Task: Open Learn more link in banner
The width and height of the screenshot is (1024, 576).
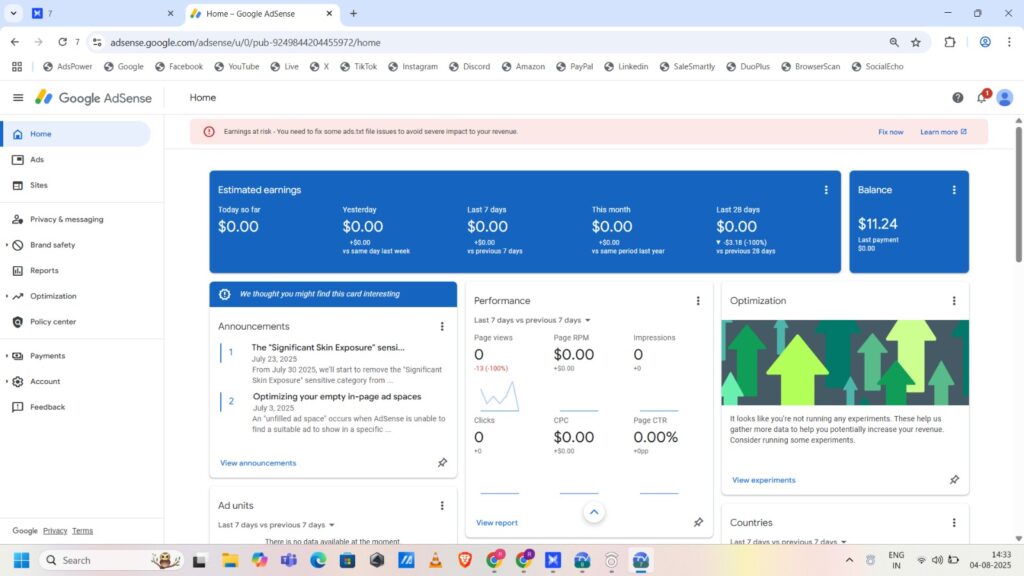Action: [943, 132]
